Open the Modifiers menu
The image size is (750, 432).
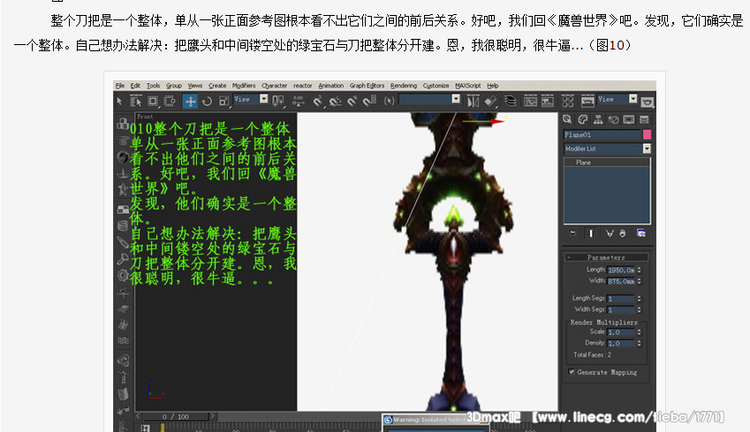[x=244, y=86]
